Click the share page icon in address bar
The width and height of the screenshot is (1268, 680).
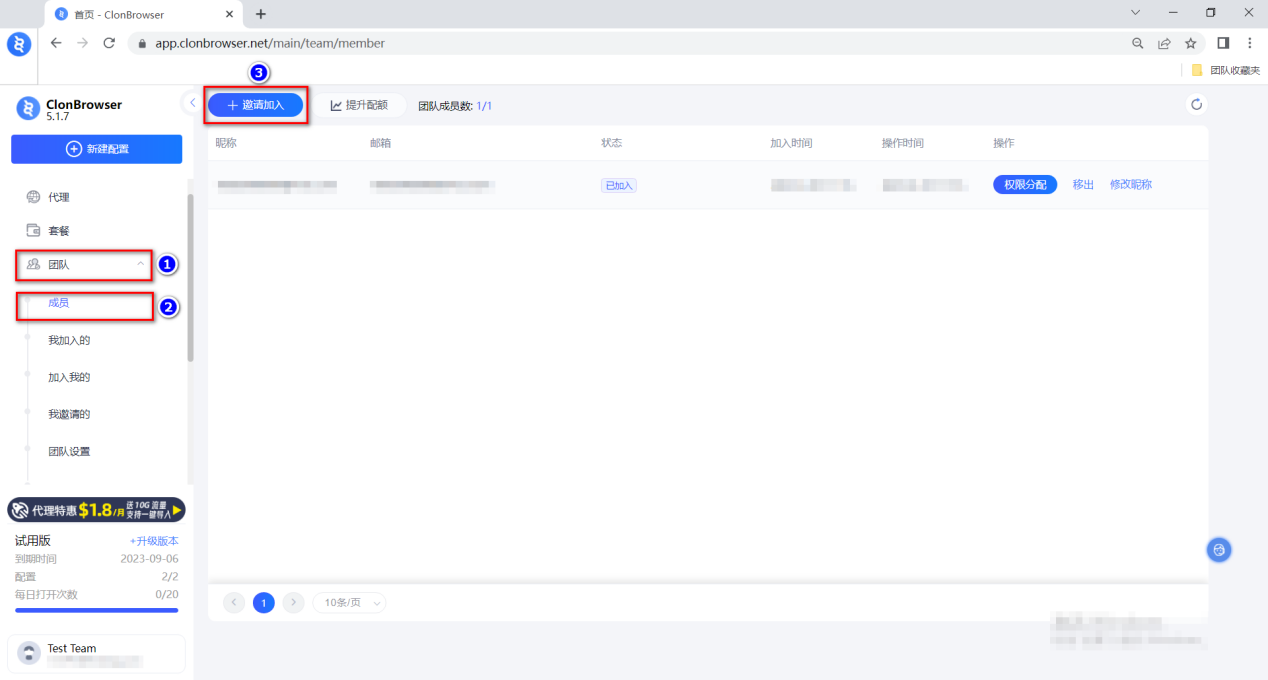(1164, 43)
